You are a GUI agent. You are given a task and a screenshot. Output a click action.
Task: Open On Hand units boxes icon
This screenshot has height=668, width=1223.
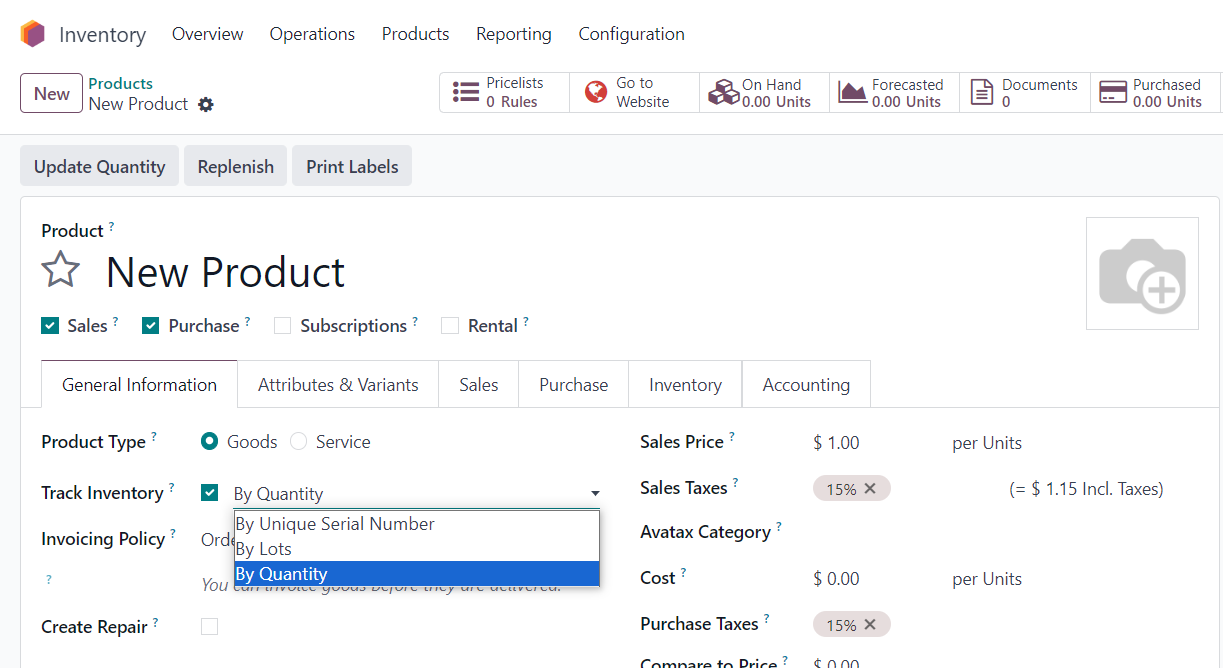click(723, 93)
